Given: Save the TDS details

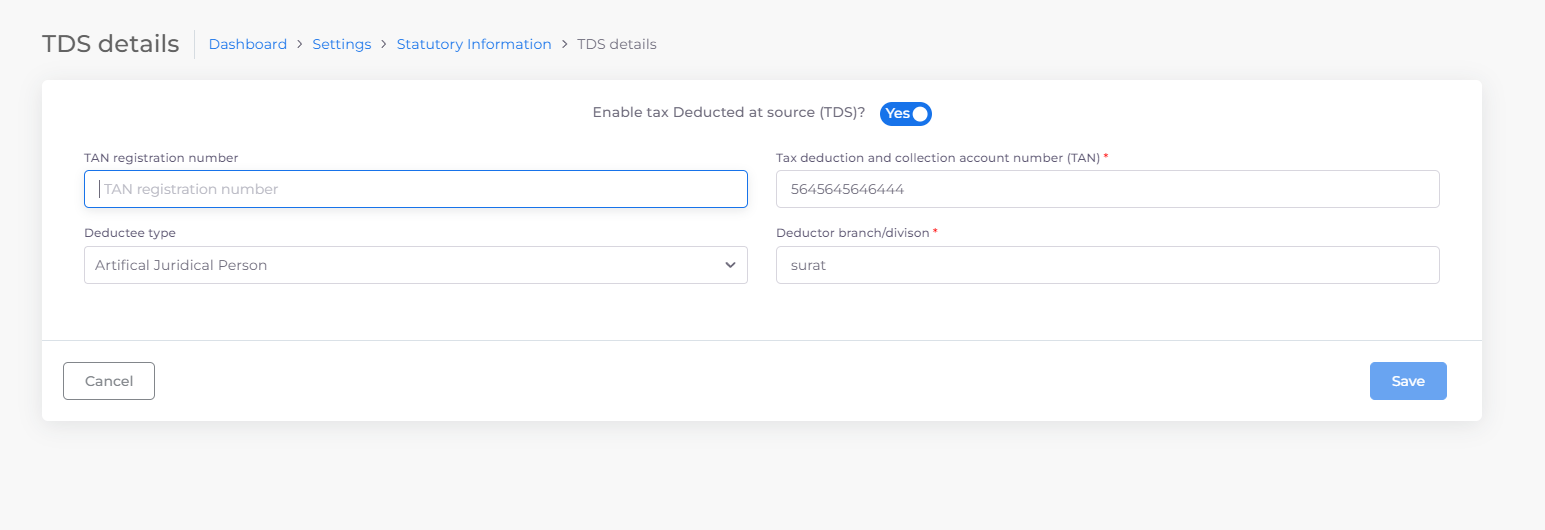Looking at the screenshot, I should pos(1408,381).
